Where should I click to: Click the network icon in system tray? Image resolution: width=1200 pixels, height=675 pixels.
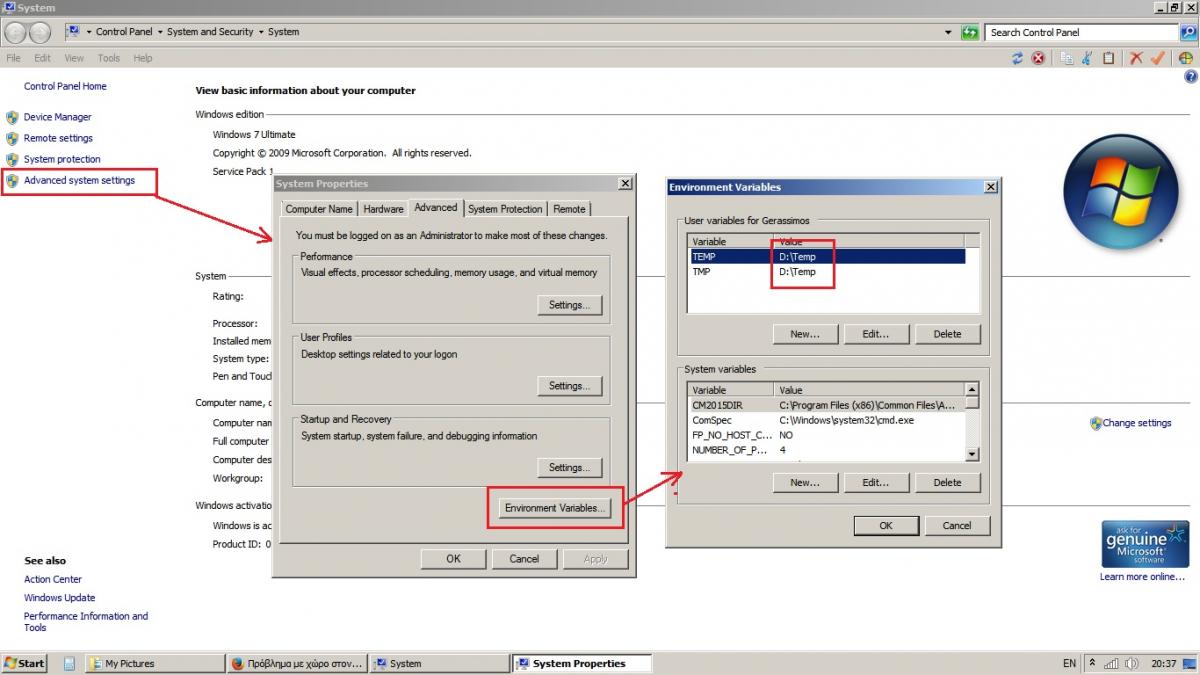(x=1111, y=663)
